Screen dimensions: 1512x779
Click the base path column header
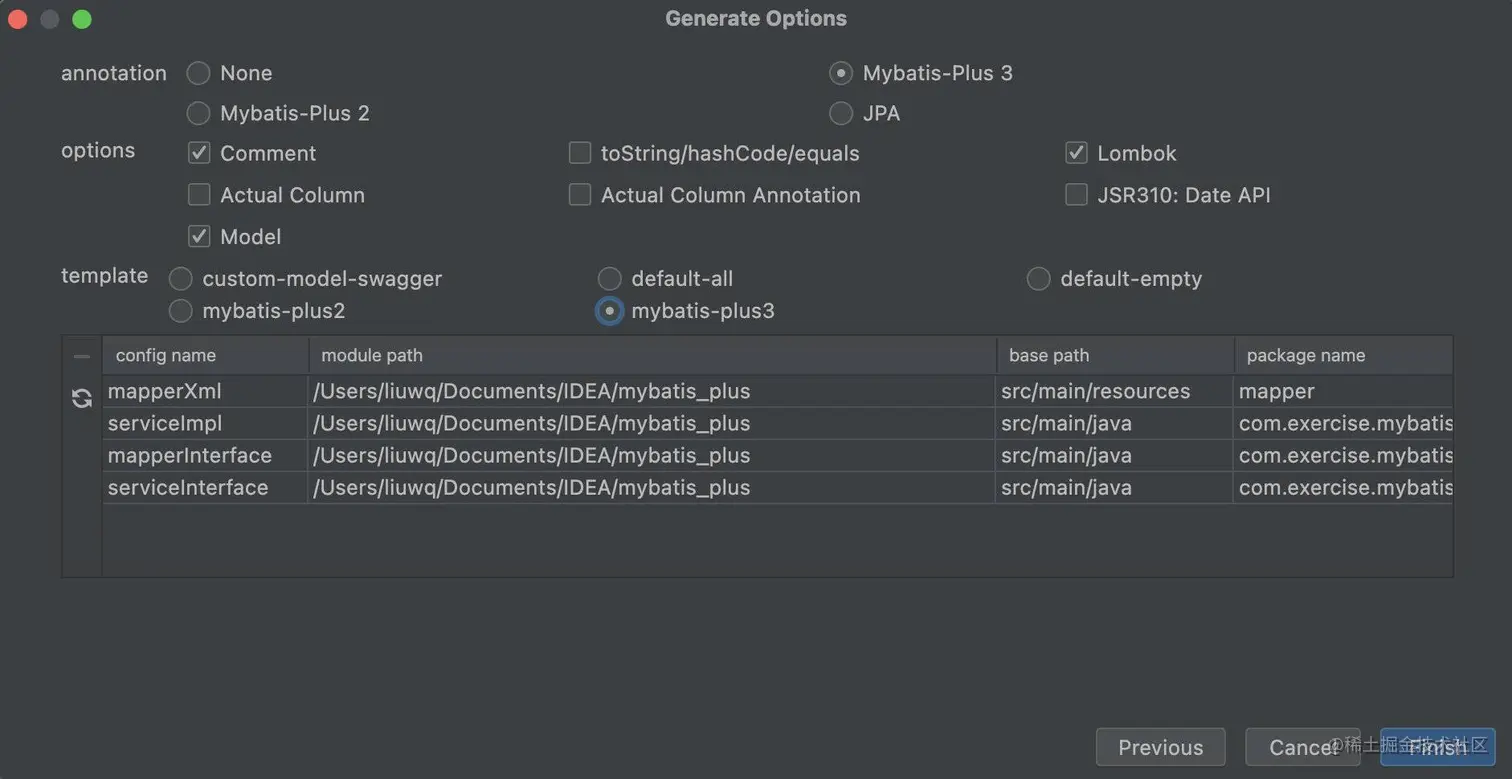(1115, 355)
